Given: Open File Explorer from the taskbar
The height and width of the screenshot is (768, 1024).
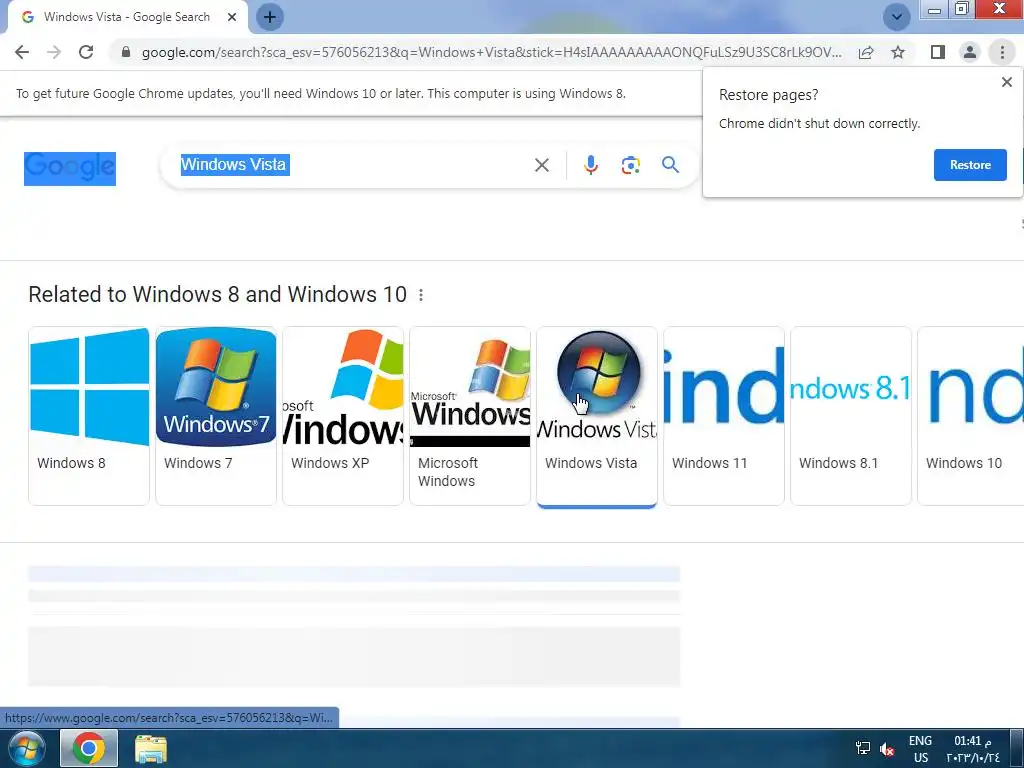Looking at the screenshot, I should click(x=151, y=749).
